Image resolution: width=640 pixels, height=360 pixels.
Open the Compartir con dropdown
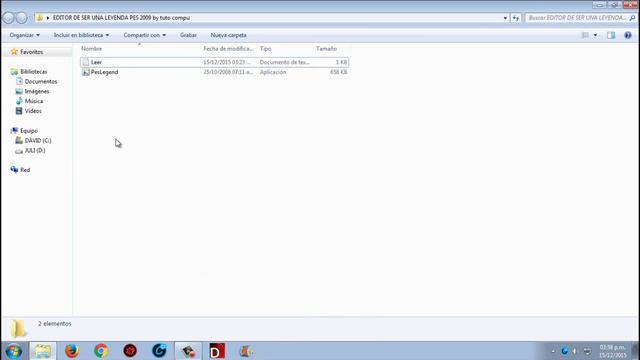coord(144,35)
